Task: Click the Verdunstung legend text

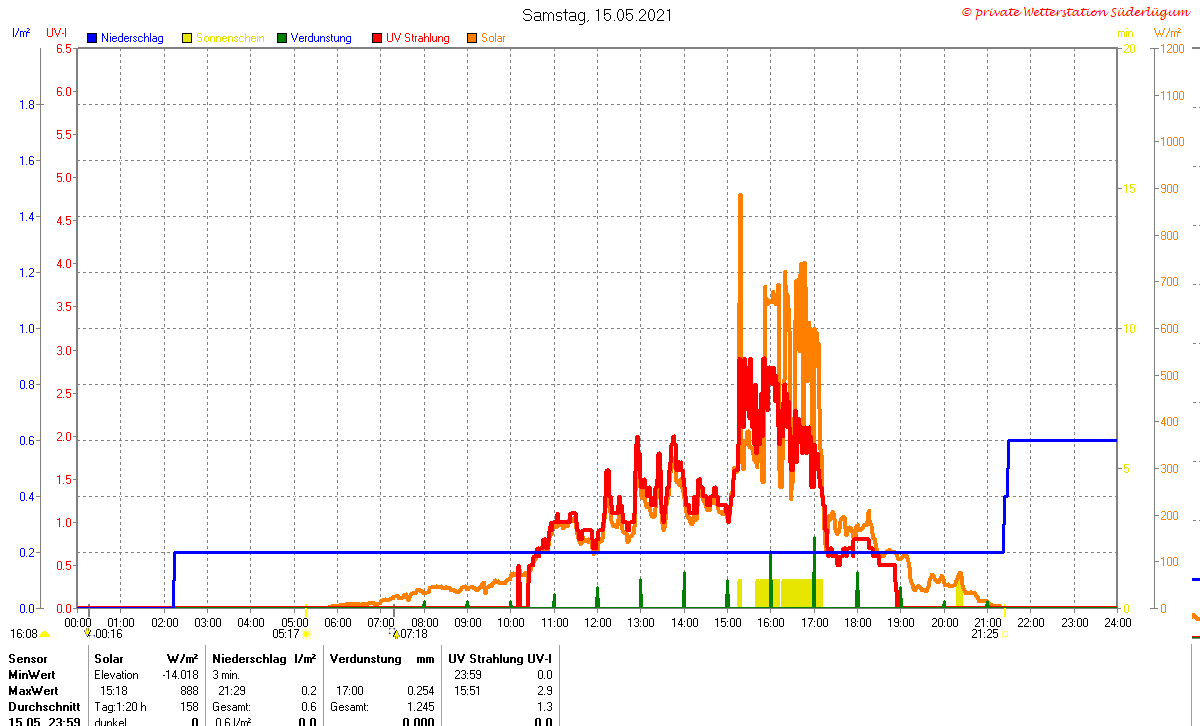Action: 321,38
